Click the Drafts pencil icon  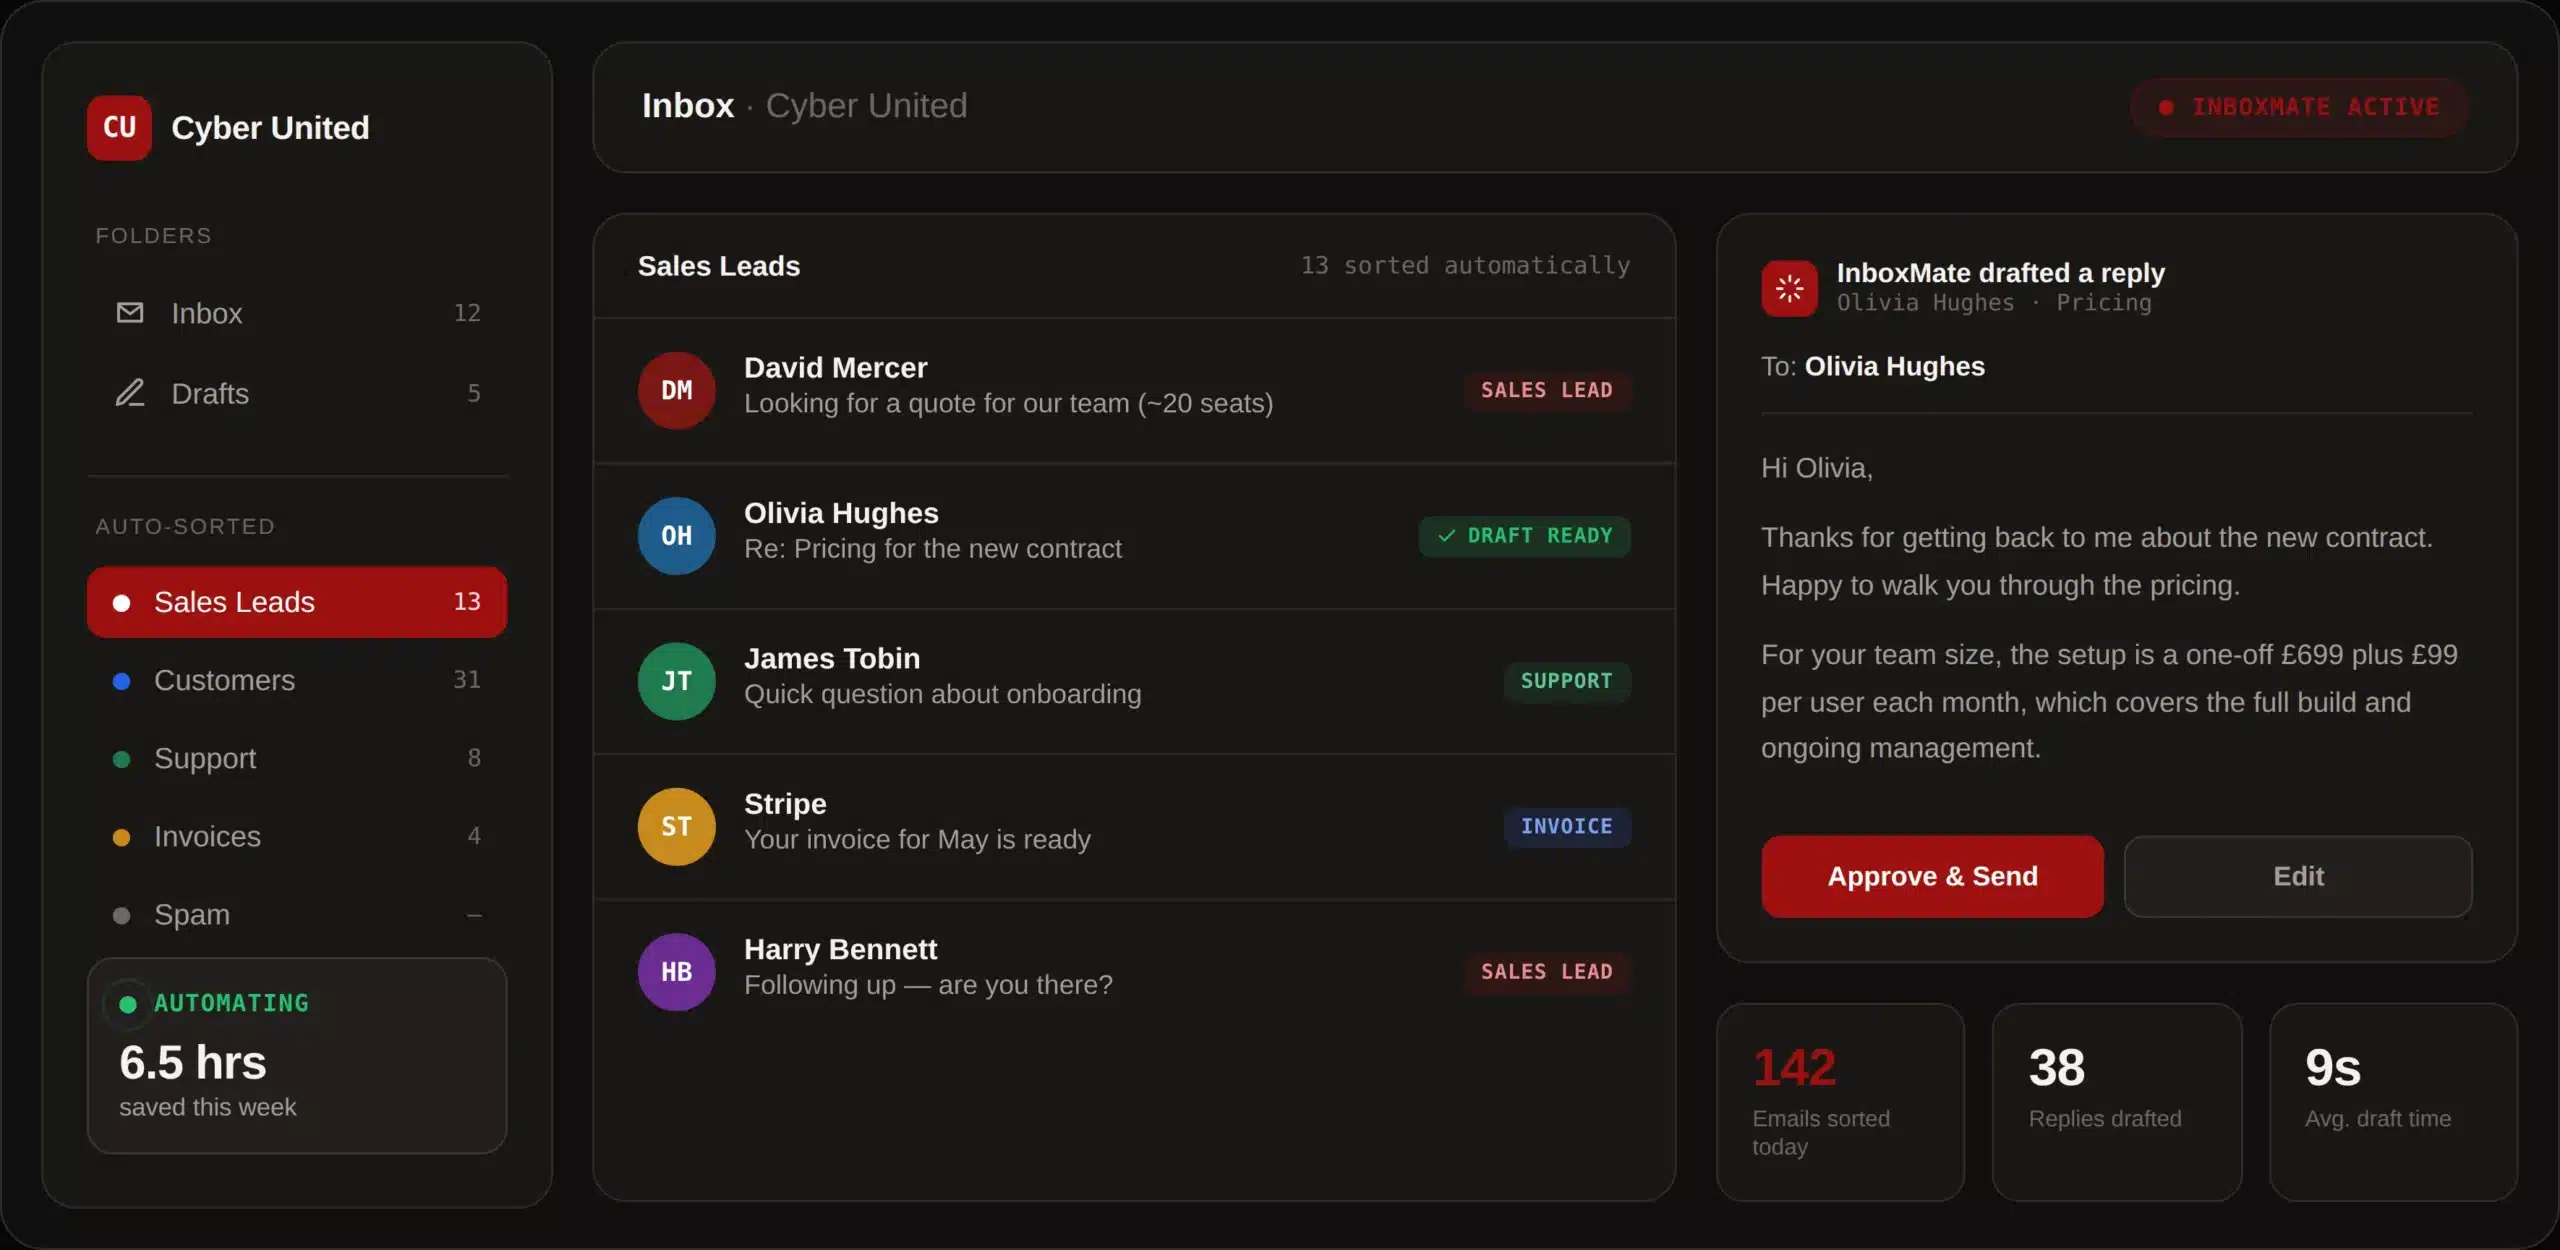pyautogui.click(x=130, y=393)
